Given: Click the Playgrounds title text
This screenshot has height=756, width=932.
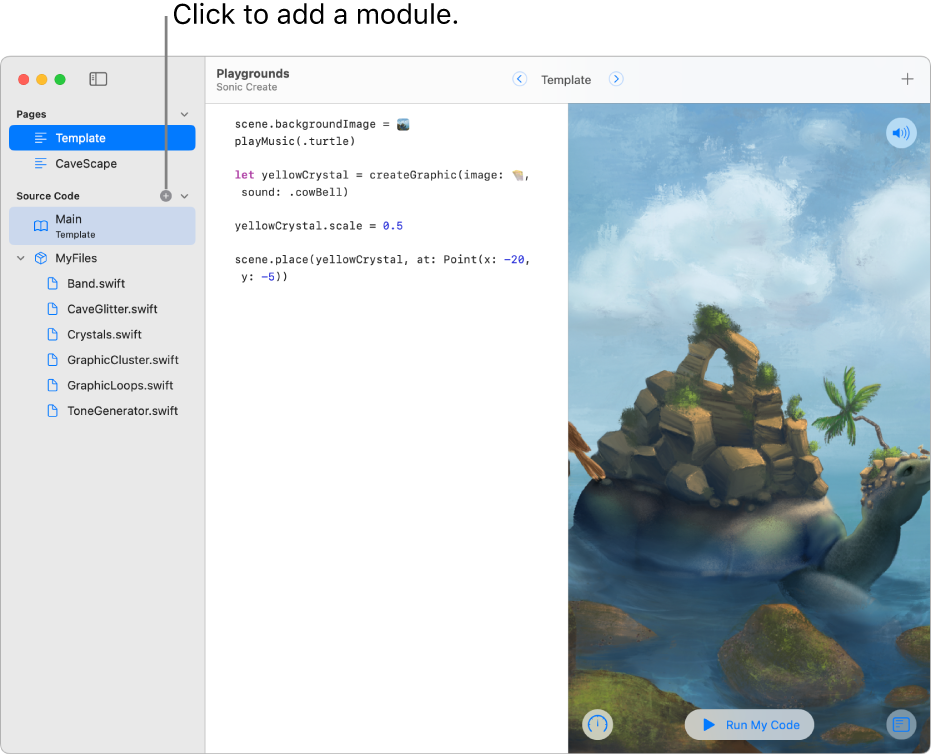Looking at the screenshot, I should (x=253, y=74).
